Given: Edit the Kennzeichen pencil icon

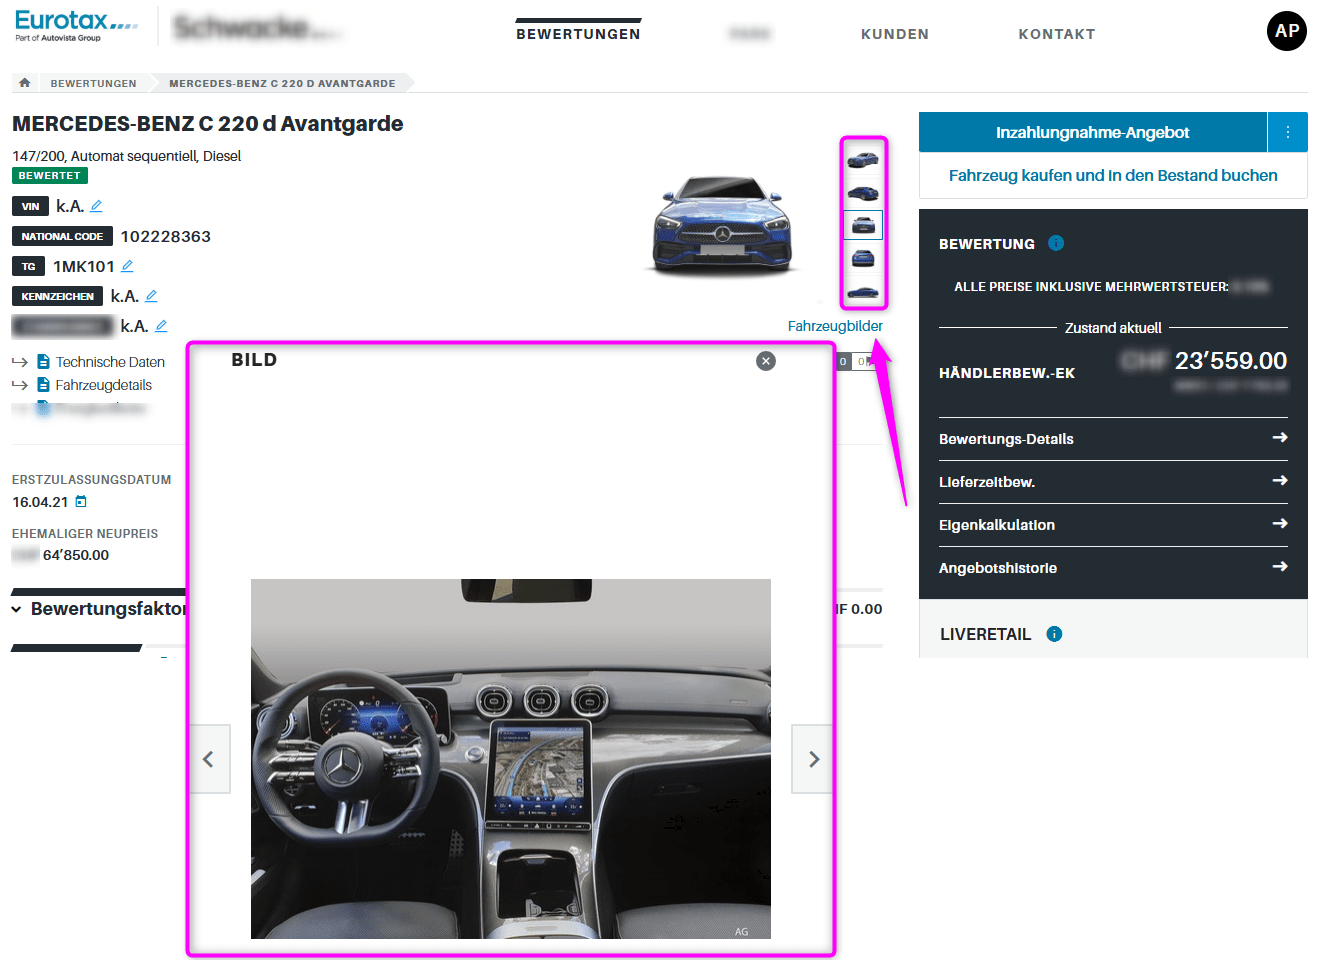Looking at the screenshot, I should point(151,296).
